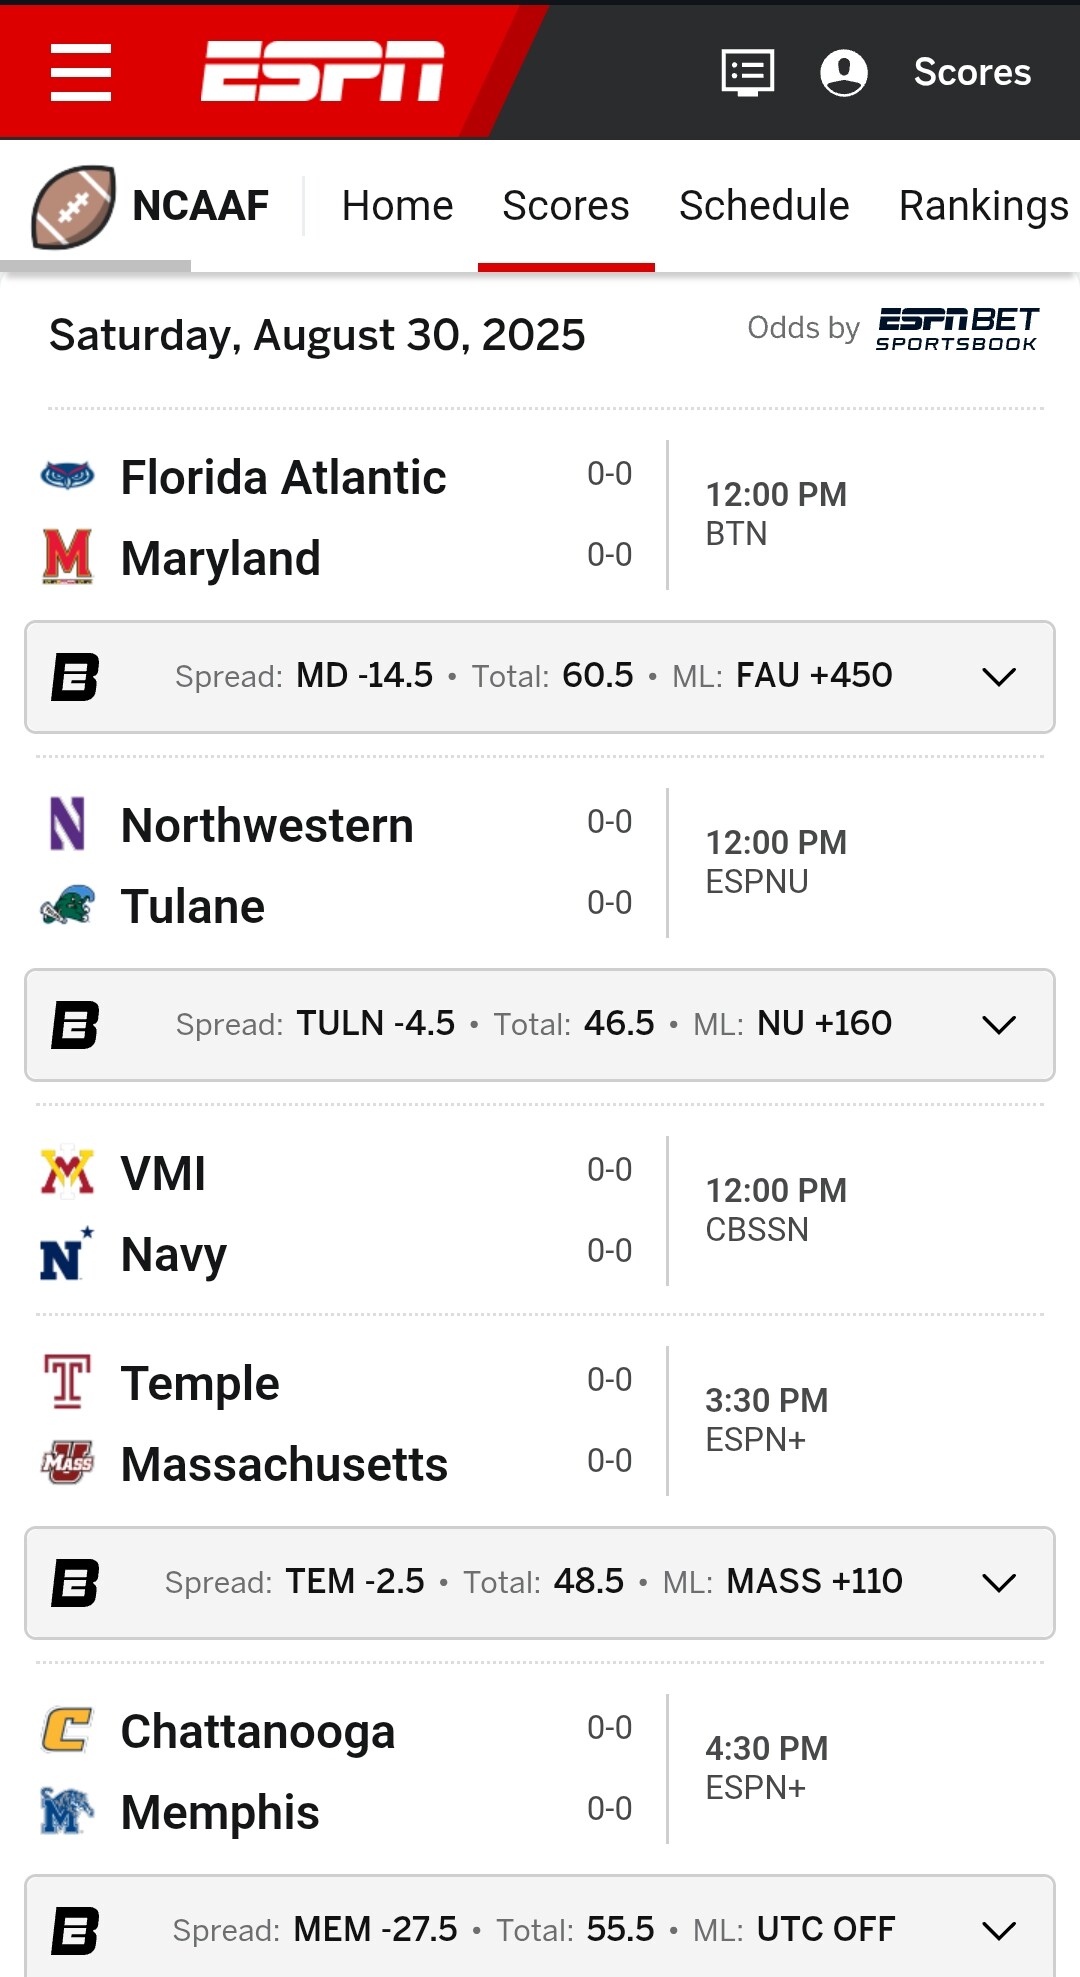The height and width of the screenshot is (1977, 1080).
Task: Switch to the Schedule tab
Action: coord(764,206)
